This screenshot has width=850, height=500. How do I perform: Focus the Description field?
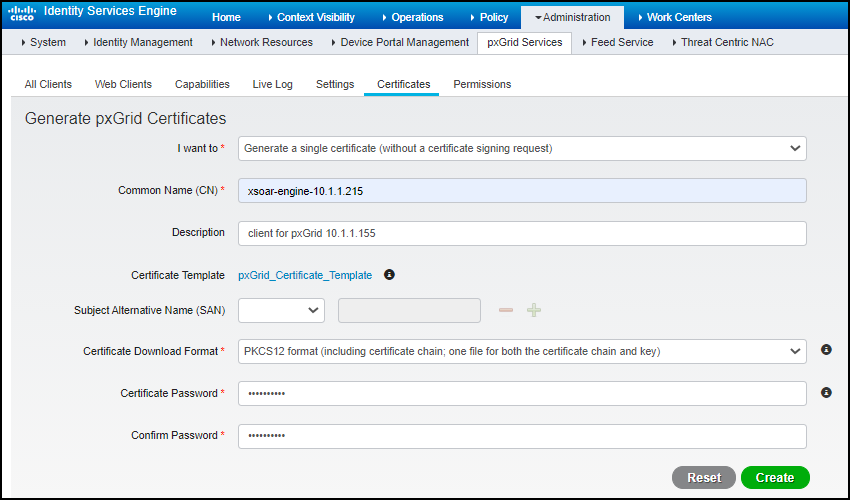pyautogui.click(x=522, y=233)
